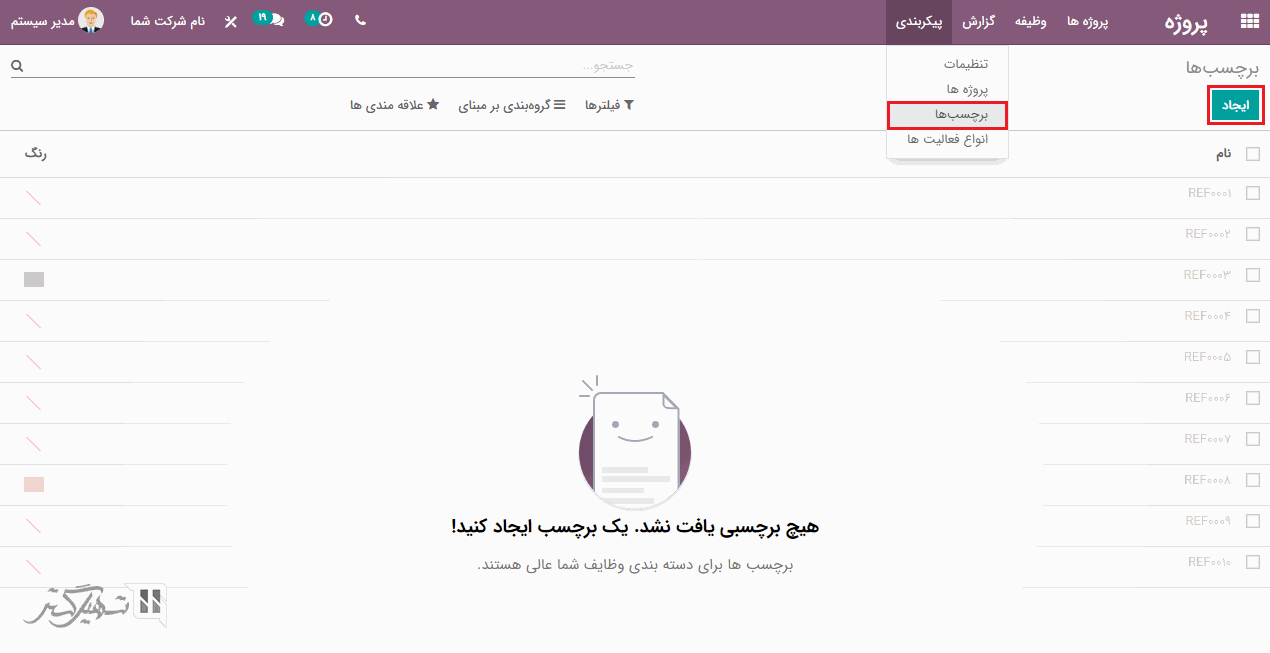Toggle the select-all checkbox beside نام header
Viewport: 1270px width, 653px height.
coord(1252,154)
